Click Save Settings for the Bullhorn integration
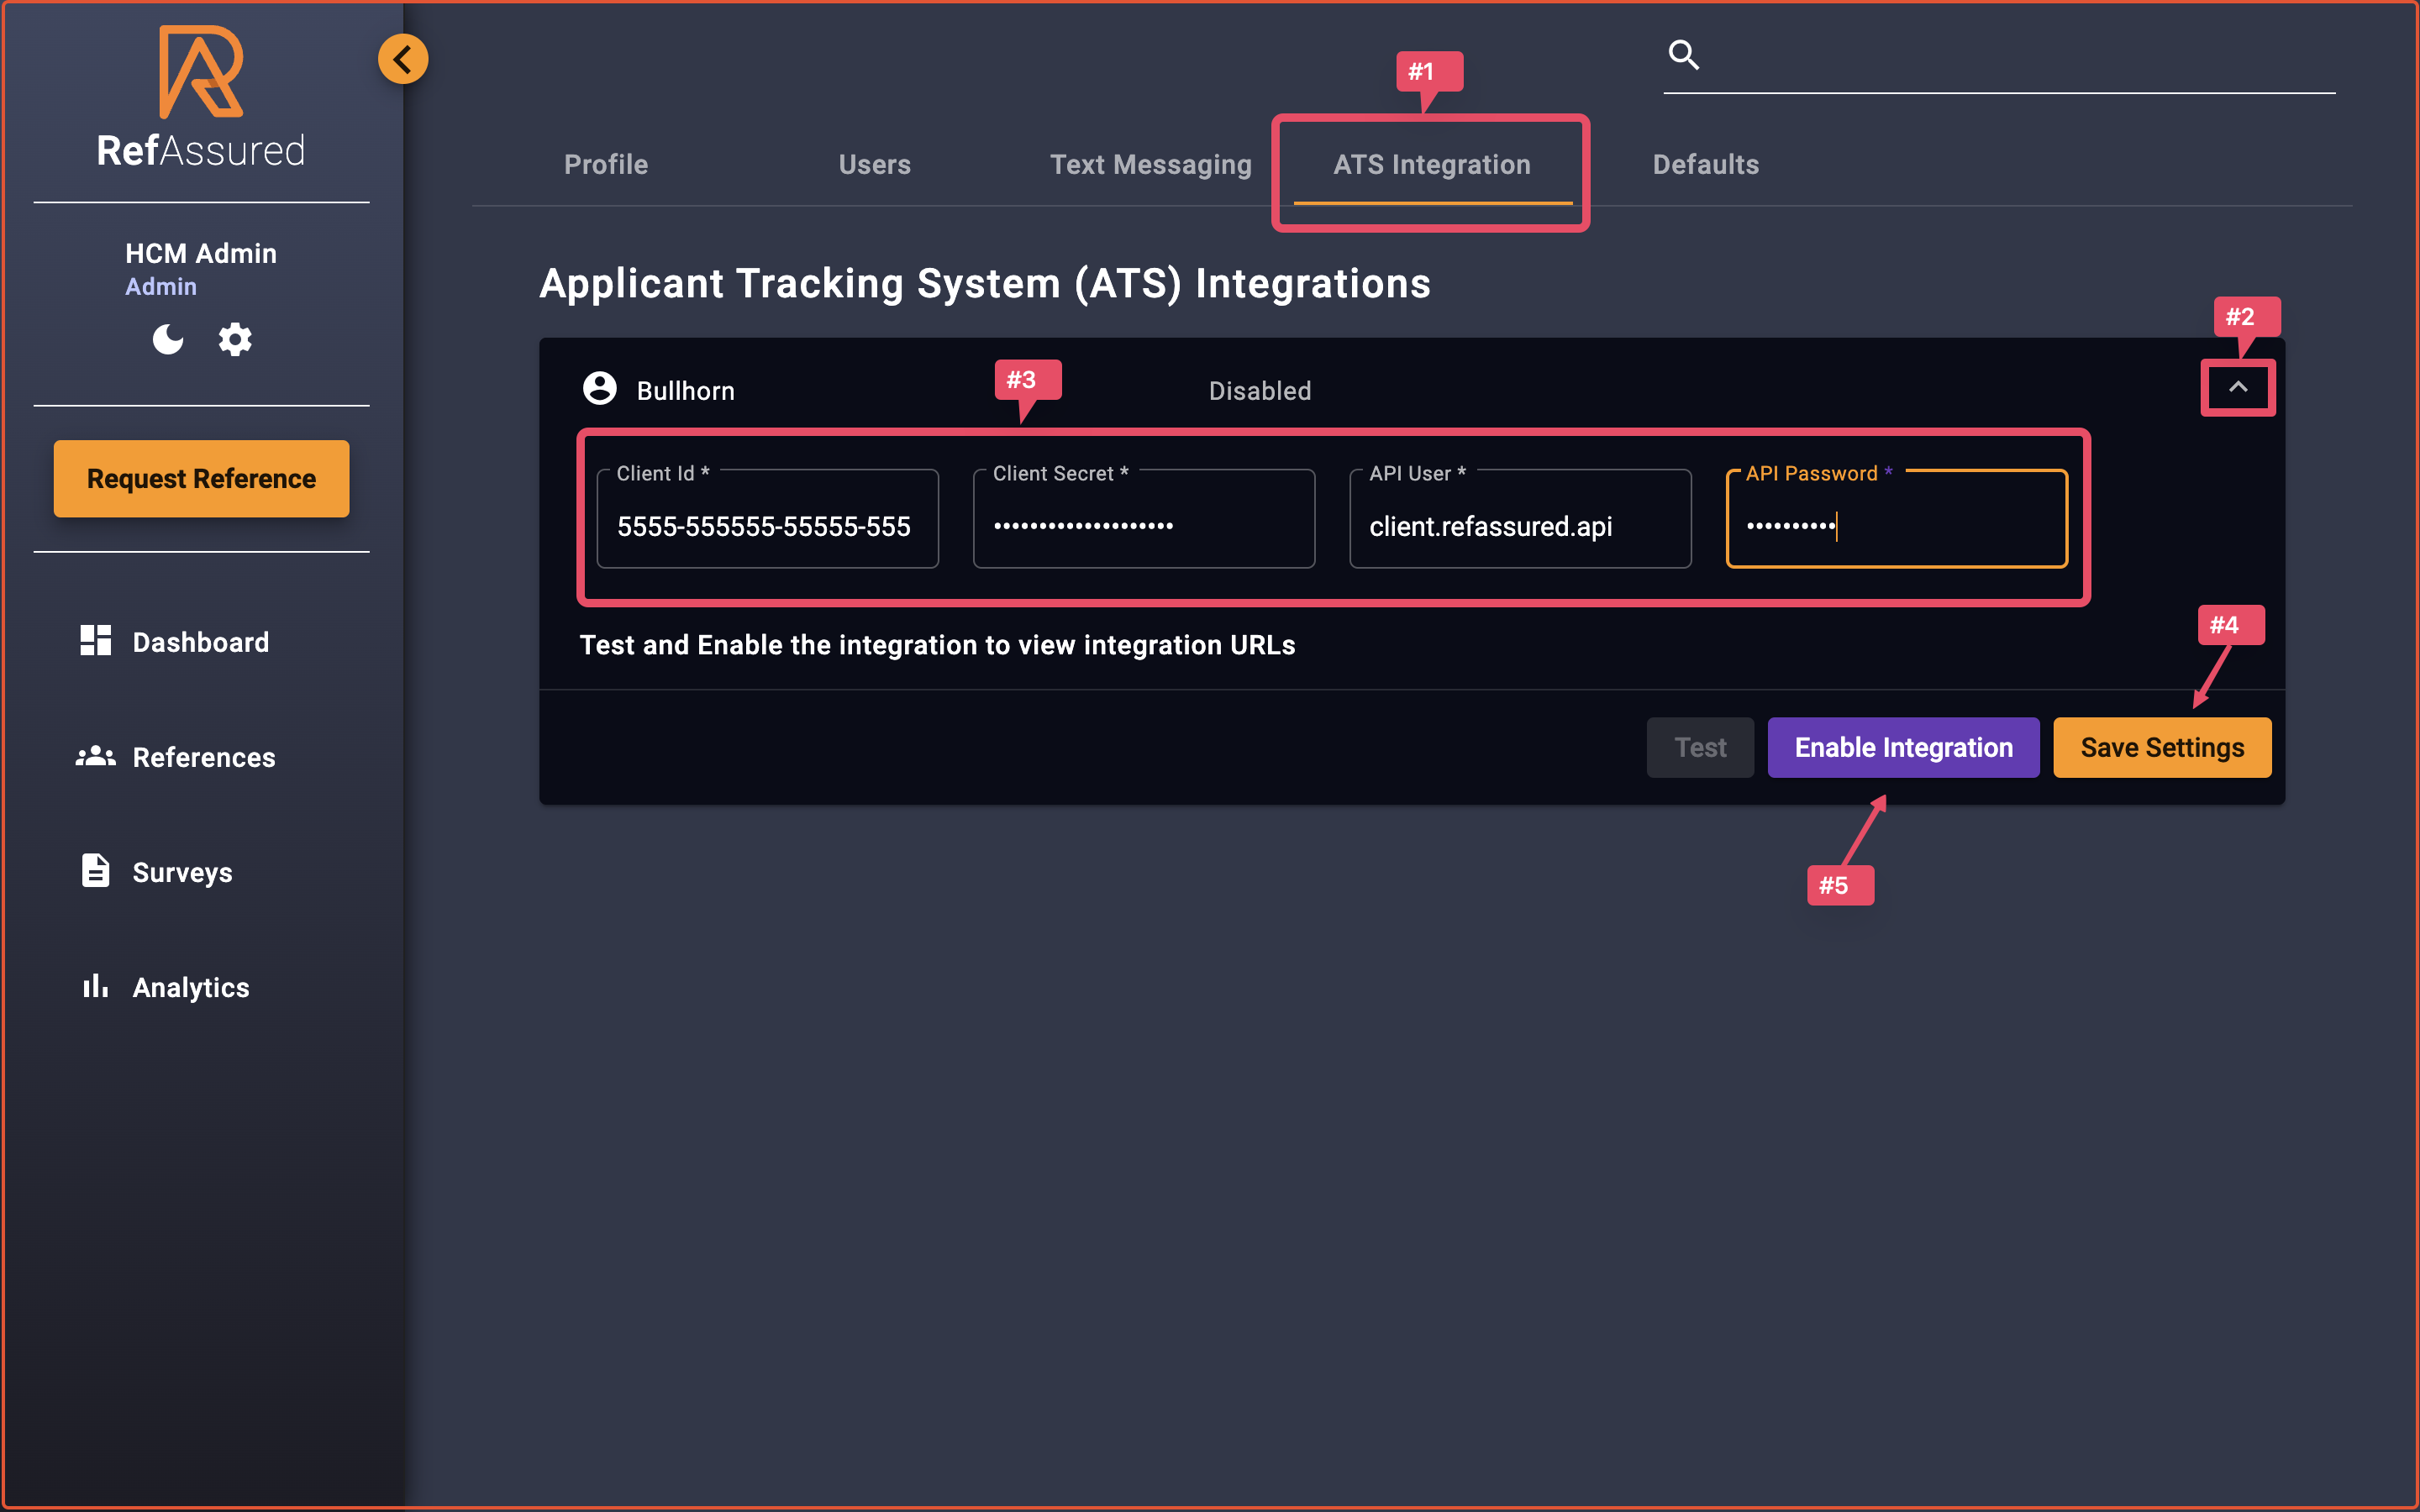This screenshot has width=2420, height=1512. [2161, 747]
